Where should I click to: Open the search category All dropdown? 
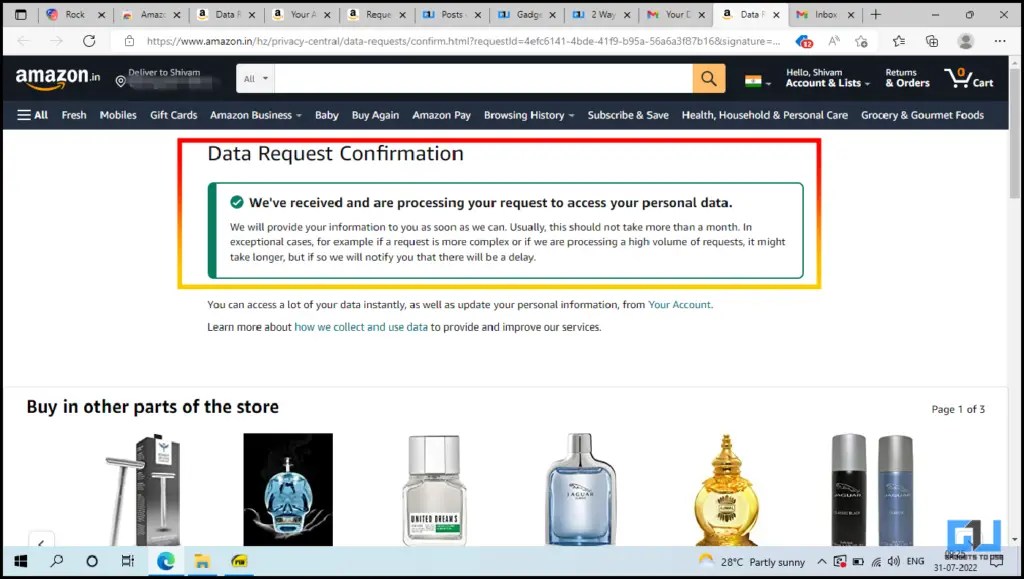[x=253, y=77]
